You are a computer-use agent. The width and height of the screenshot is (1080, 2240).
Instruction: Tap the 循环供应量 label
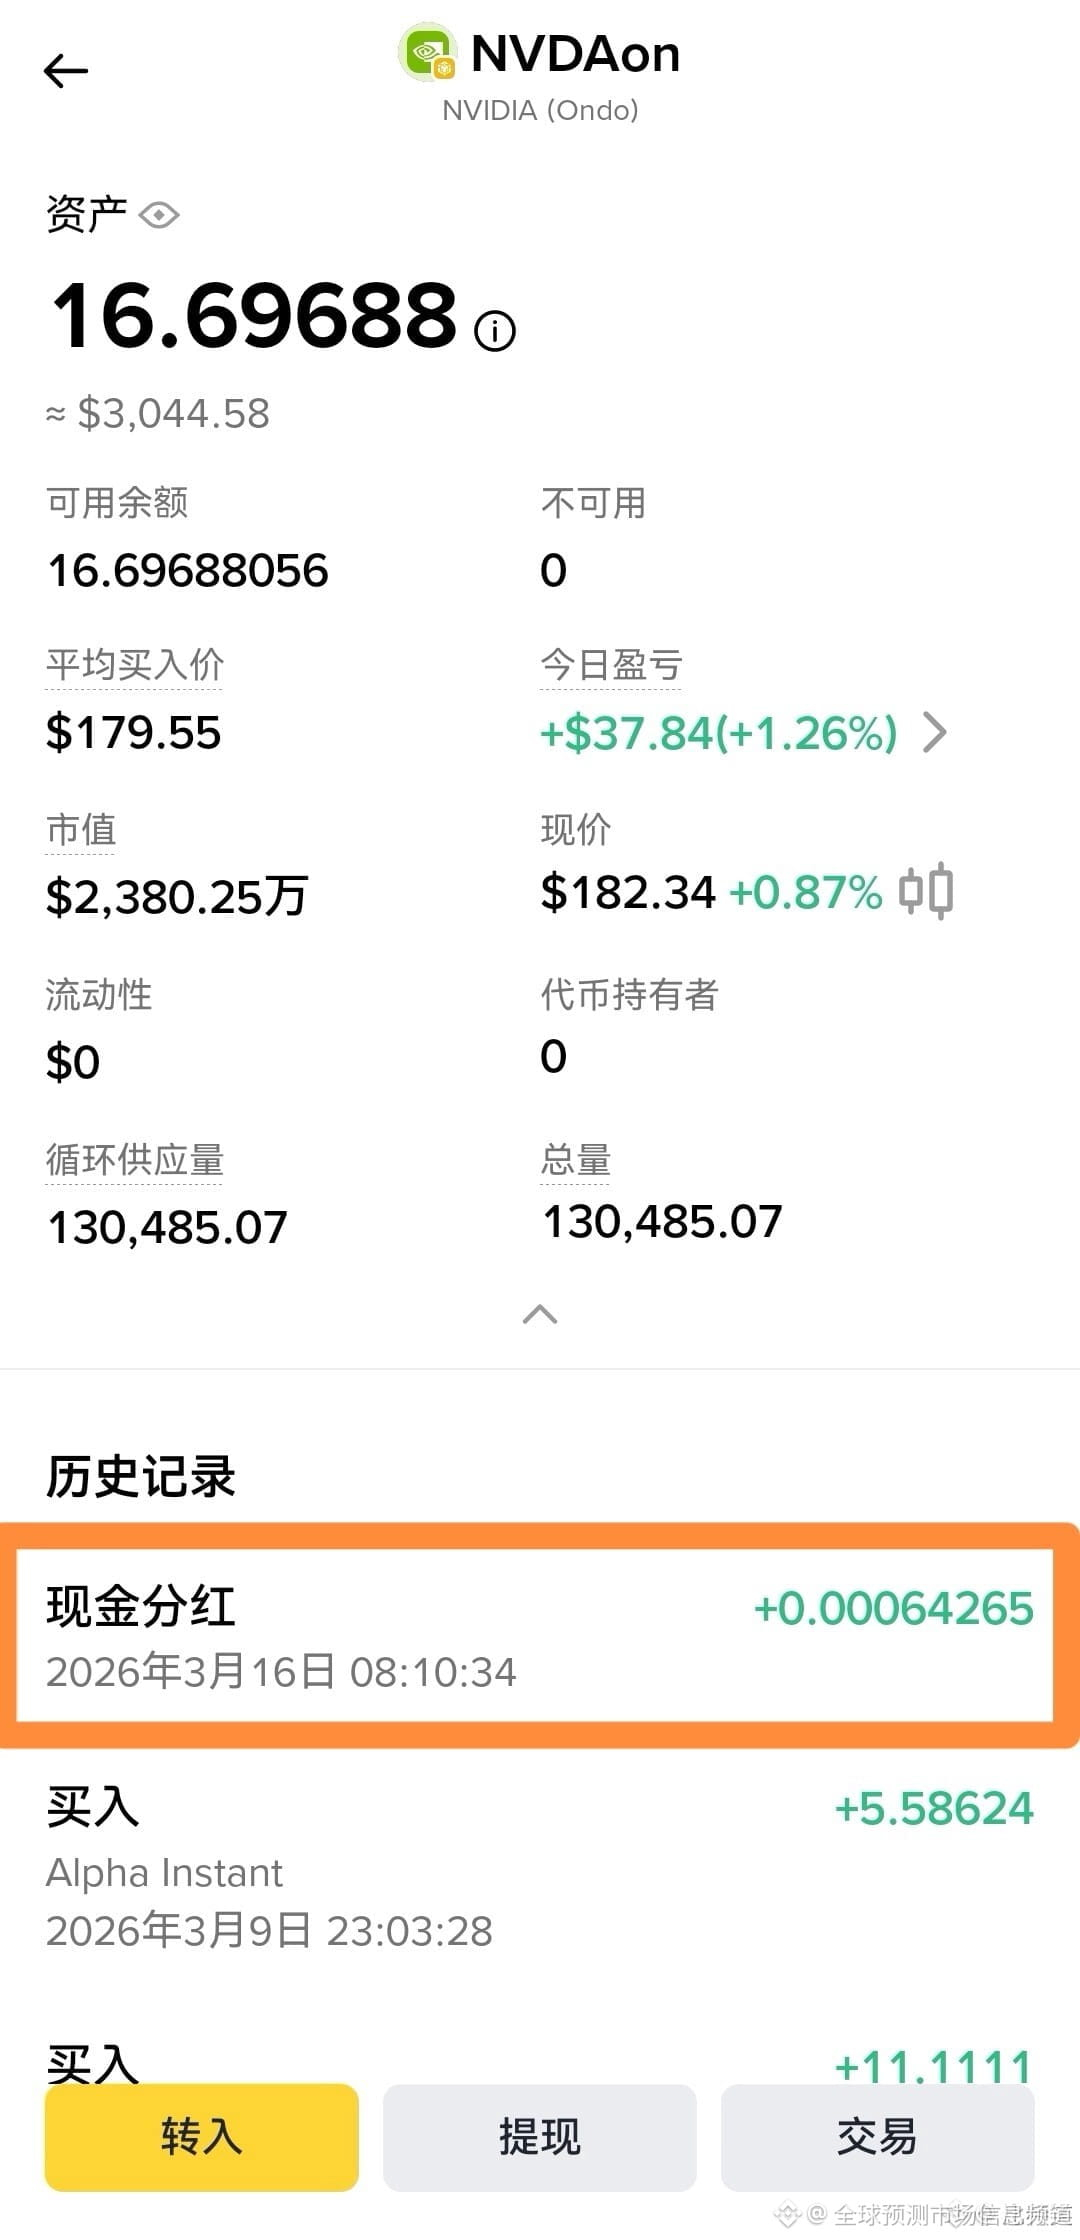[x=135, y=1160]
